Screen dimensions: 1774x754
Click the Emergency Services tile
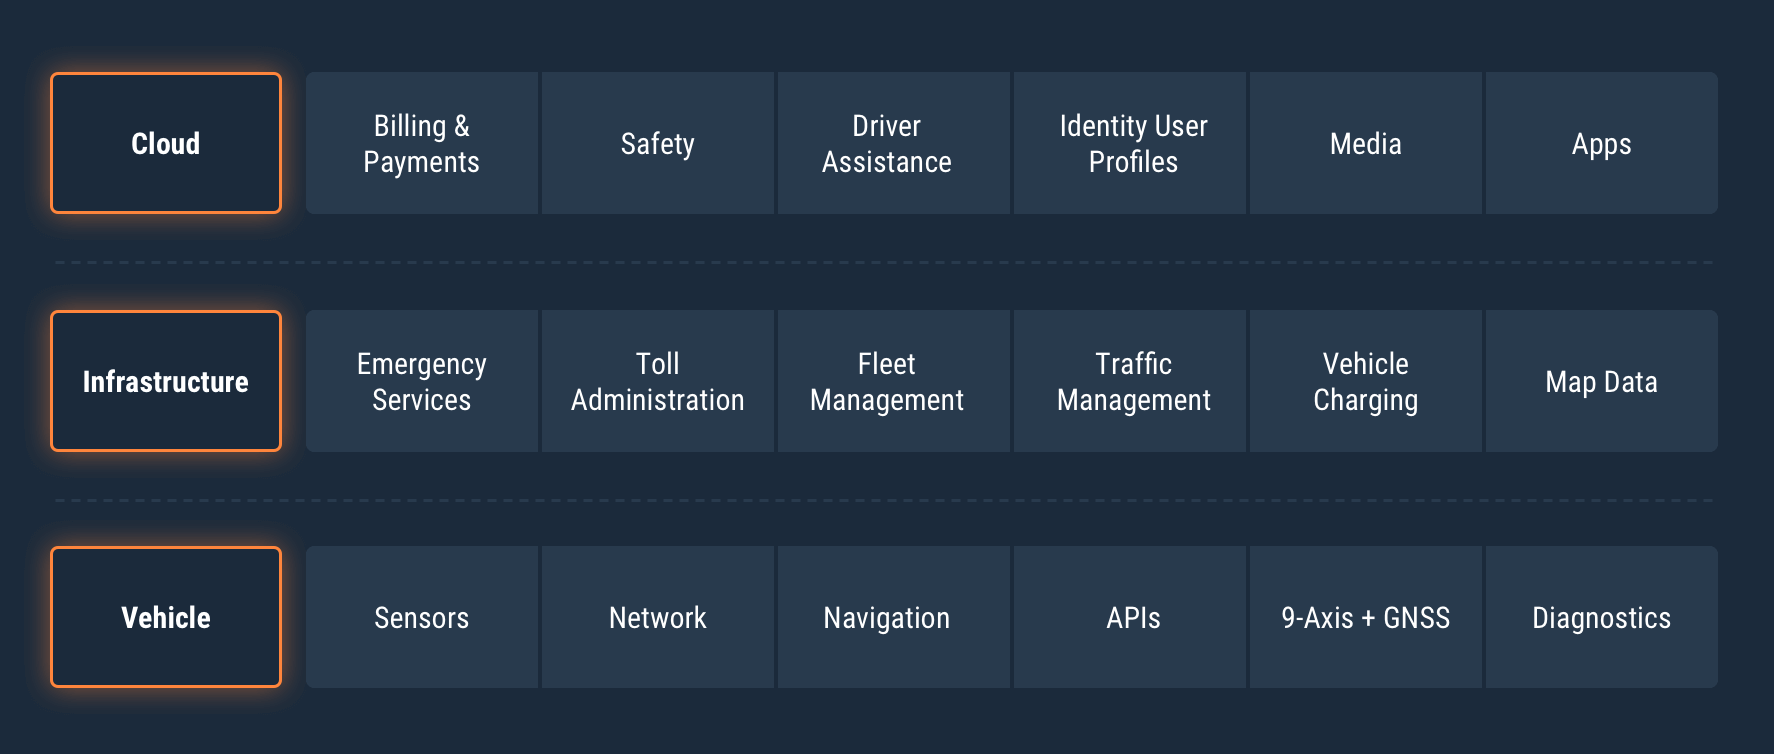tap(422, 381)
